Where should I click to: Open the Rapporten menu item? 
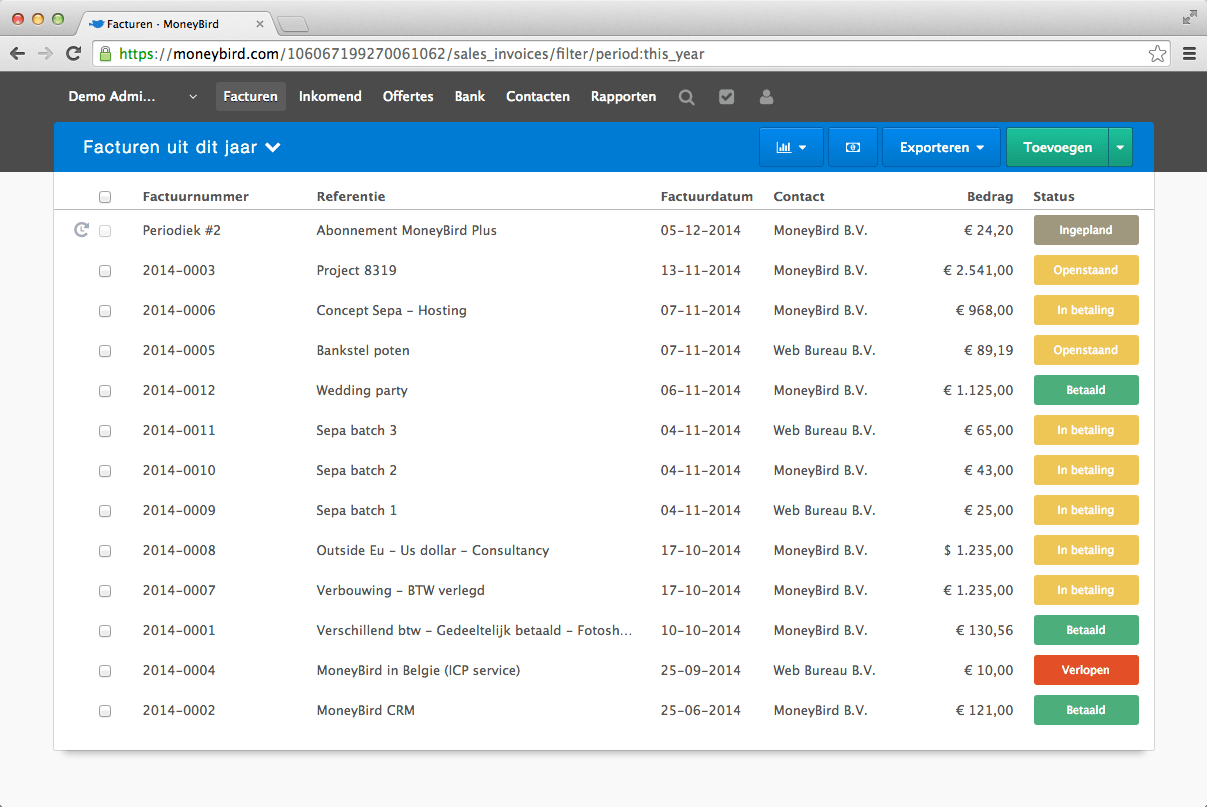pos(623,96)
